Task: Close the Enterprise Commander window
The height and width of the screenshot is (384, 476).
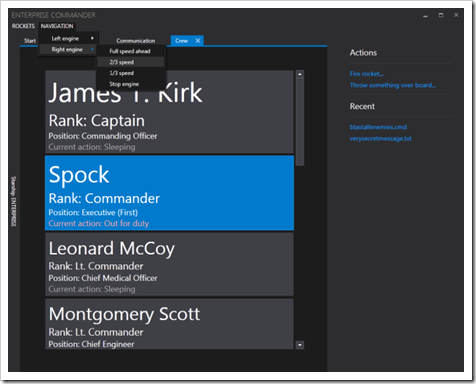Action: [456, 15]
